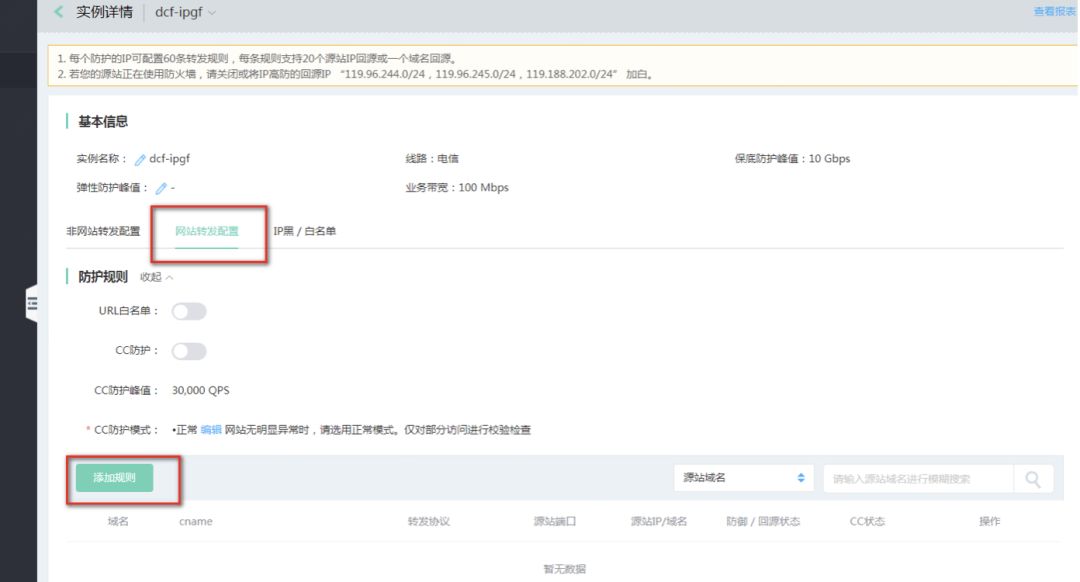The width and height of the screenshot is (1080, 582).
Task: Edit 弹性防护峰值 with the pencil icon
Action: tap(161, 188)
